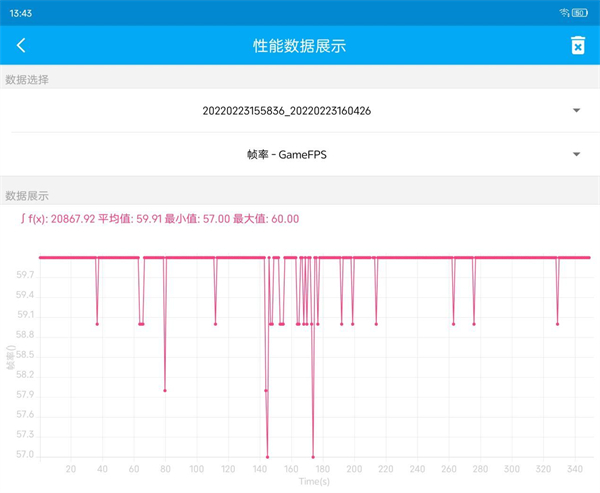Viewport: 600px width, 493px height.
Task: Tap the battery indicator icon
Action: point(581,12)
